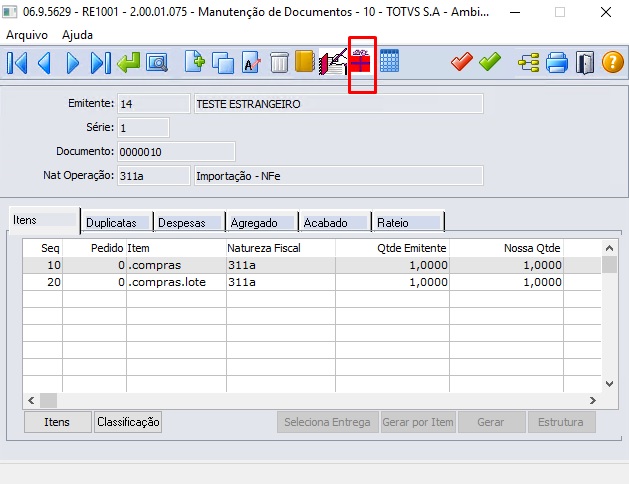This screenshot has width=629, height=484.
Task: Click the TESTE ESTRANGEIRO name field
Action: pyautogui.click(x=339, y=104)
